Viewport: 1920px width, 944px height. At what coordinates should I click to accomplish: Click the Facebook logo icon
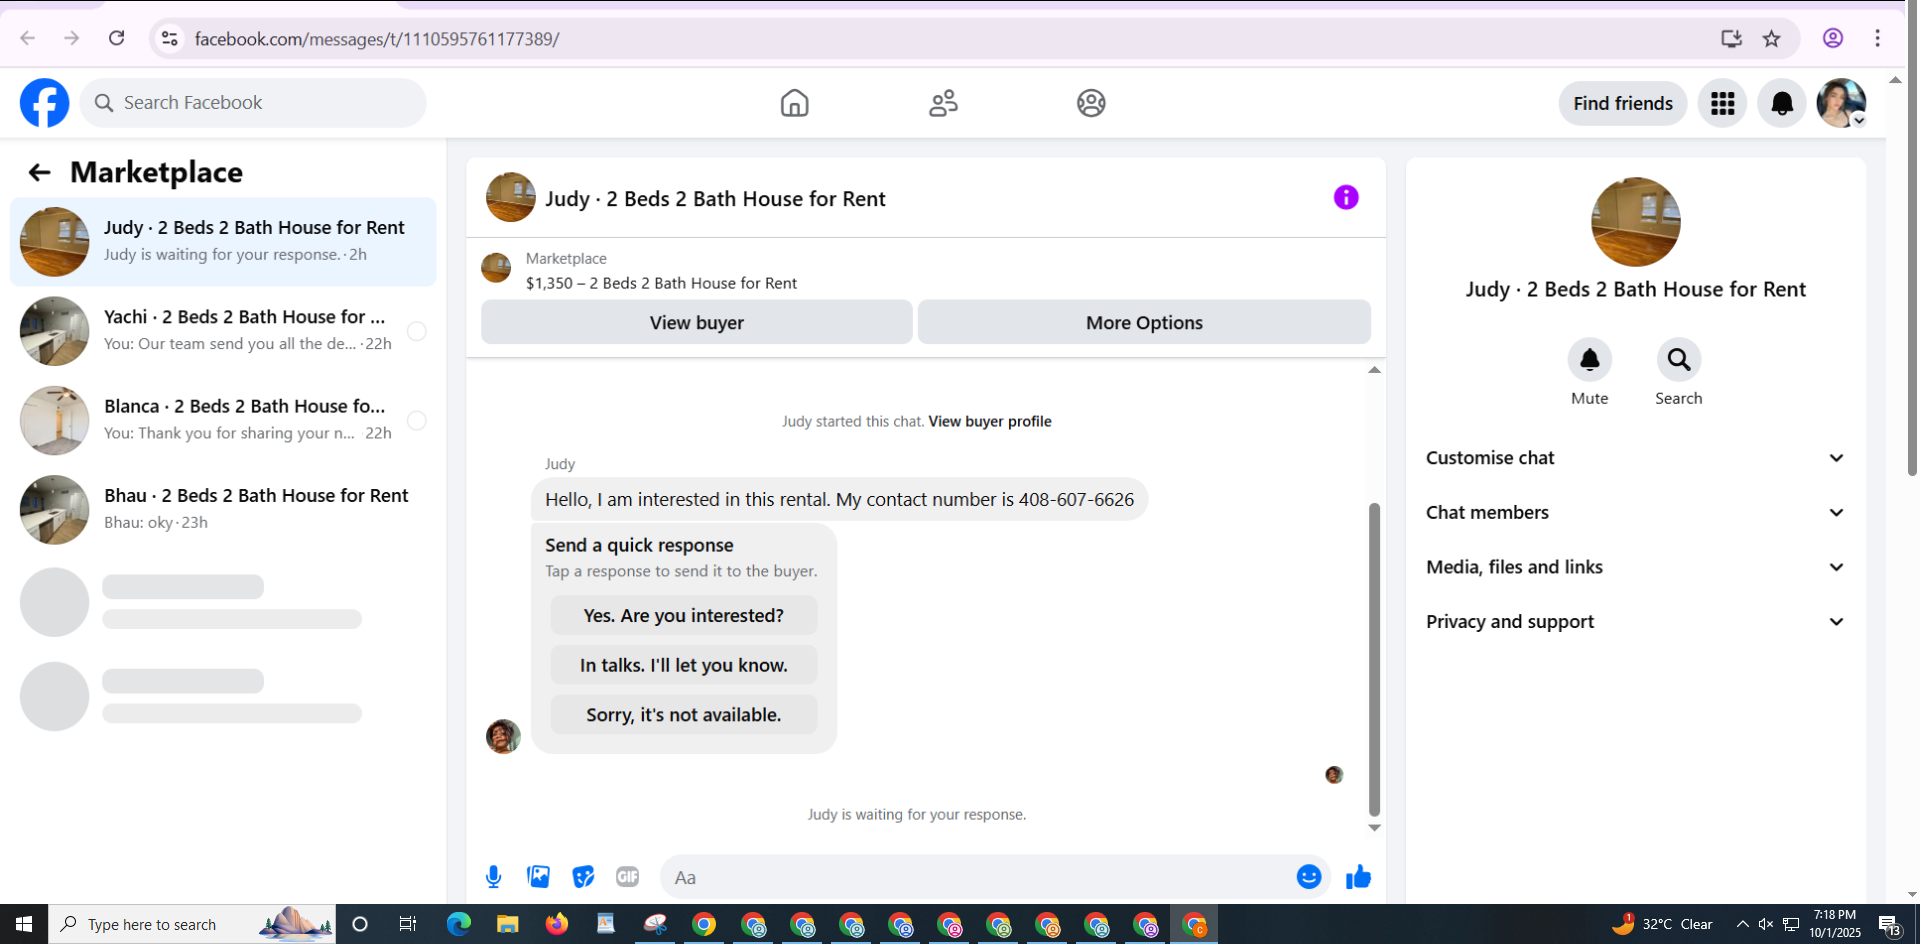pos(45,103)
